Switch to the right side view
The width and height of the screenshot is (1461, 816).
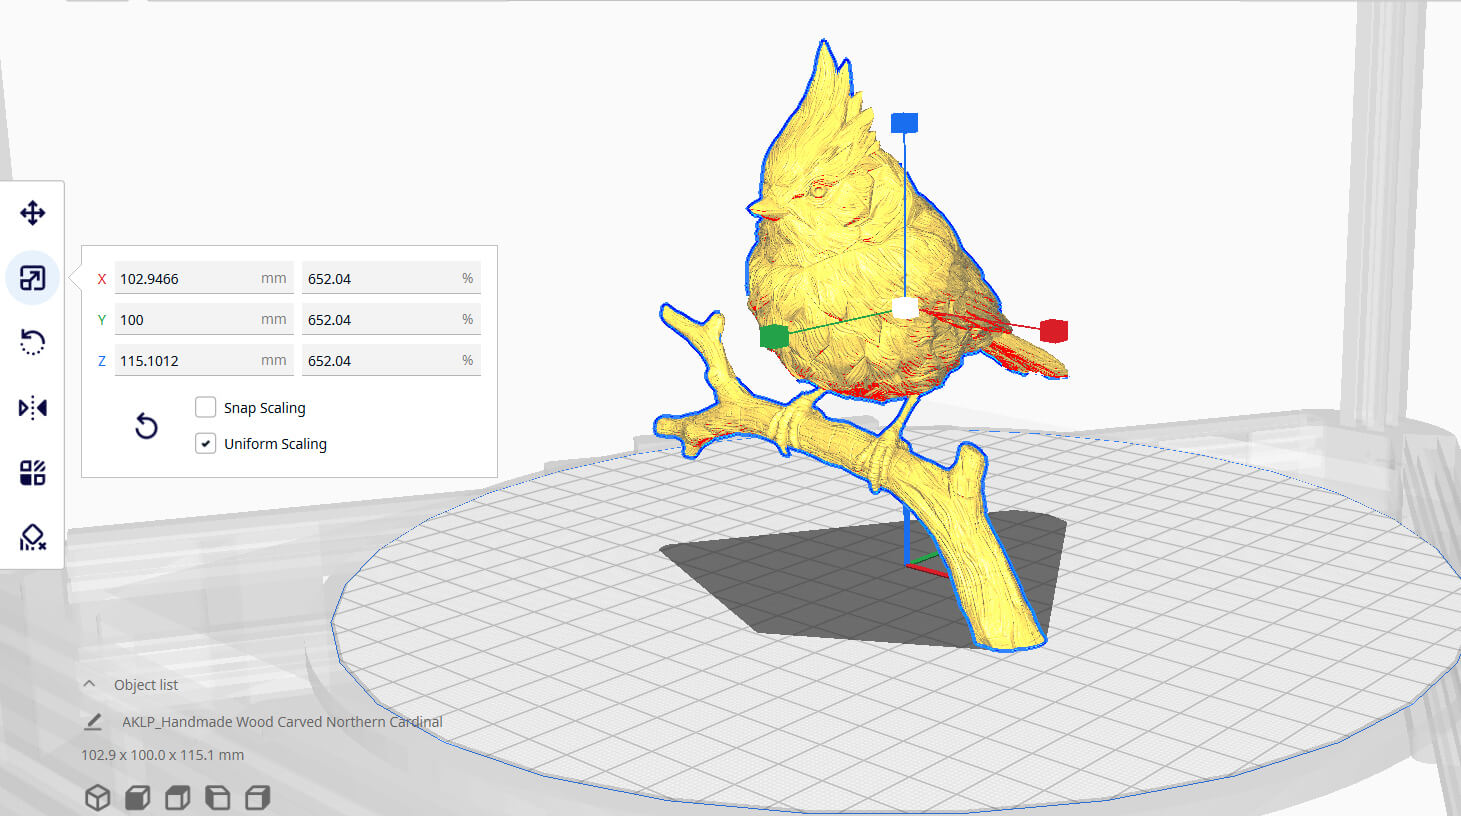pyautogui.click(x=257, y=797)
